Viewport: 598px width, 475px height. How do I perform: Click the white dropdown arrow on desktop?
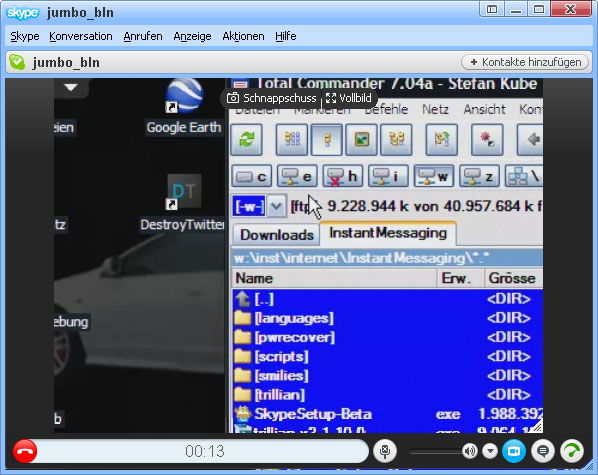71,87
